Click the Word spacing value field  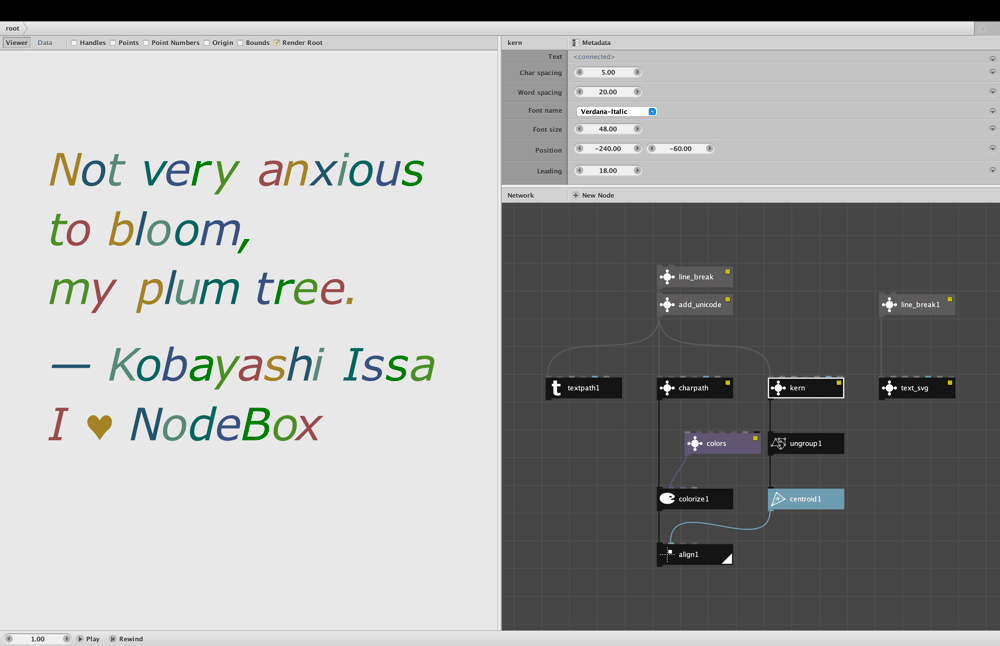(x=608, y=92)
